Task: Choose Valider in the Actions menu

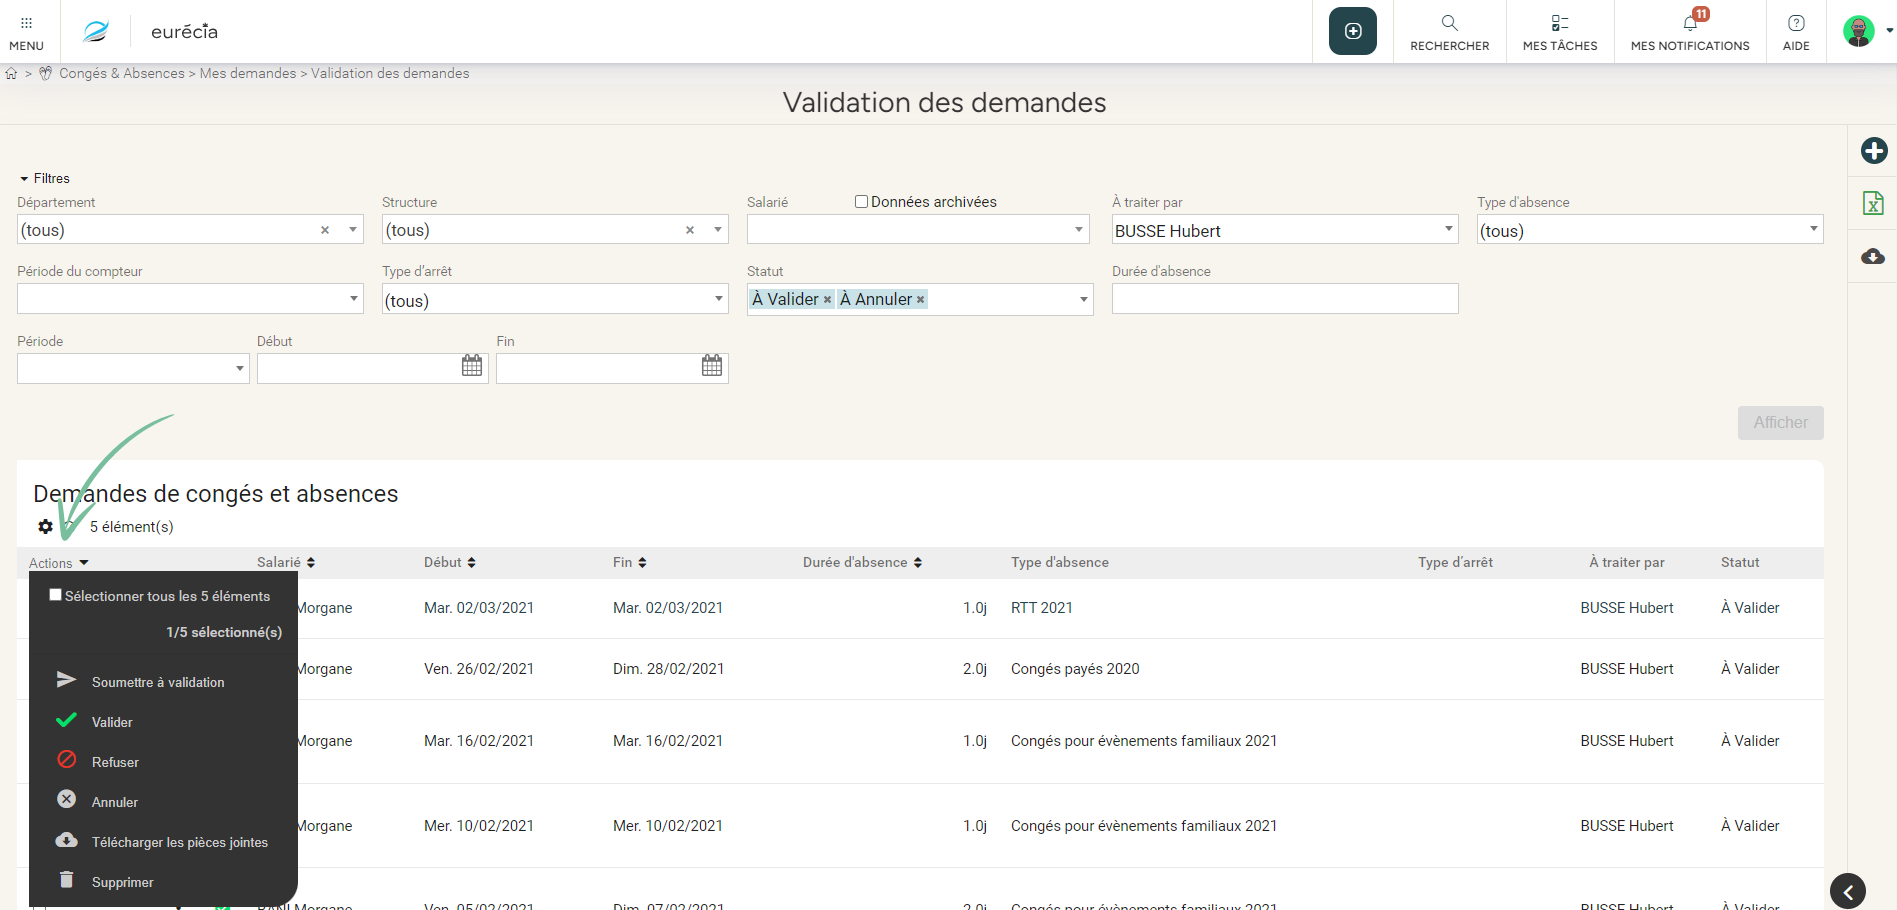Action: click(112, 722)
